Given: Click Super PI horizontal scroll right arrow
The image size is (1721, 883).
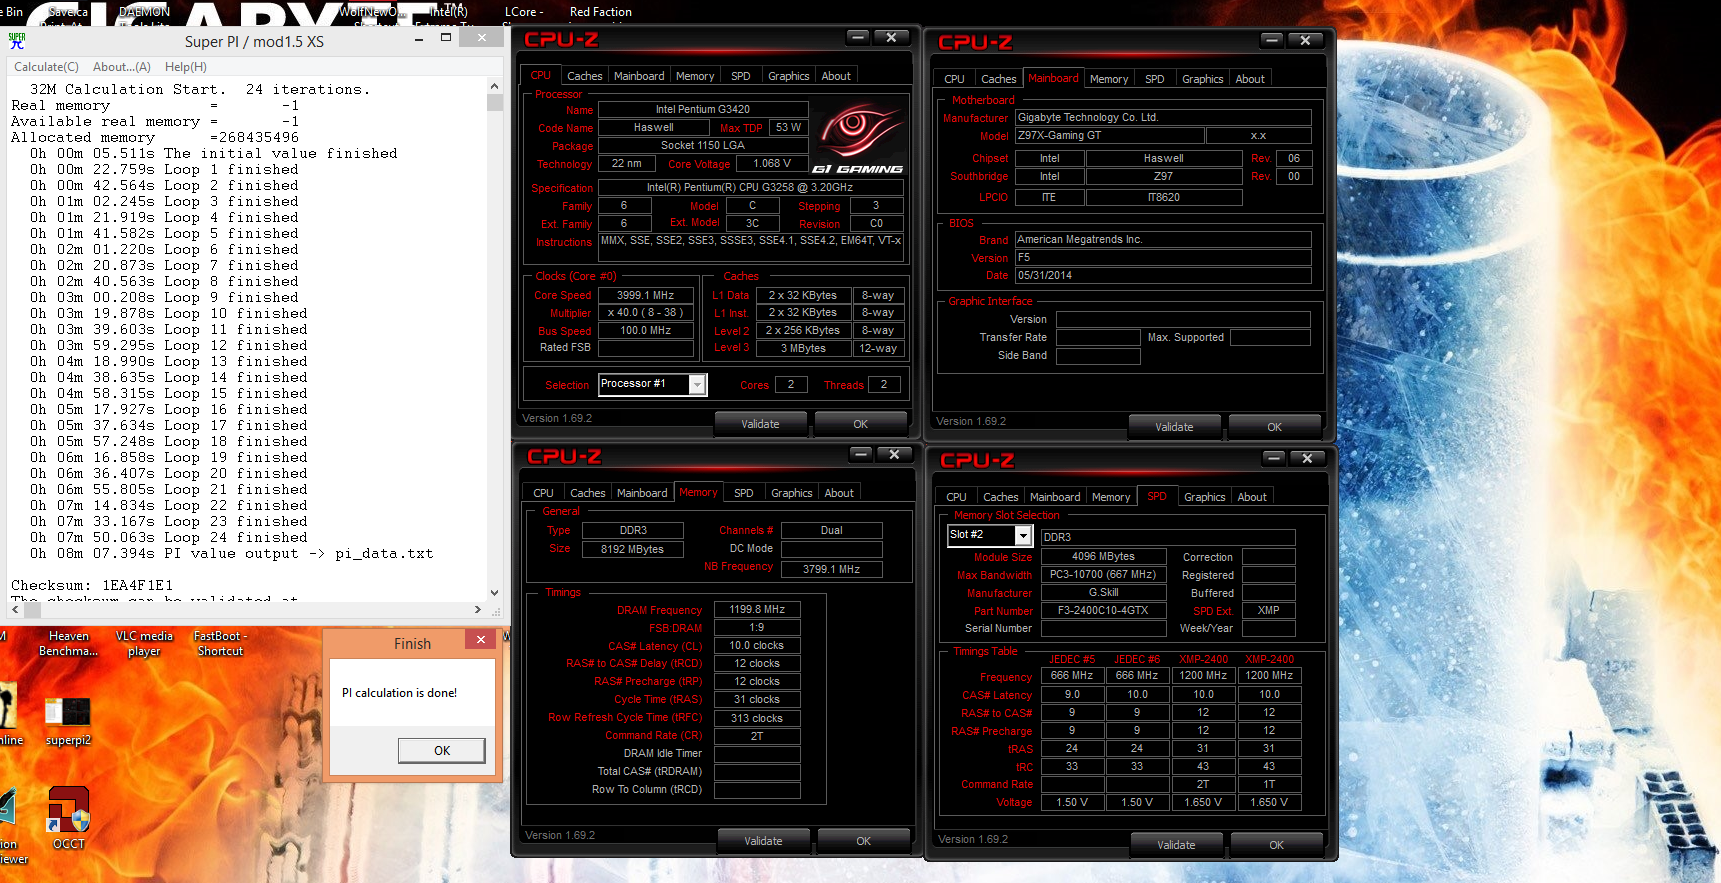Looking at the screenshot, I should coord(478,609).
